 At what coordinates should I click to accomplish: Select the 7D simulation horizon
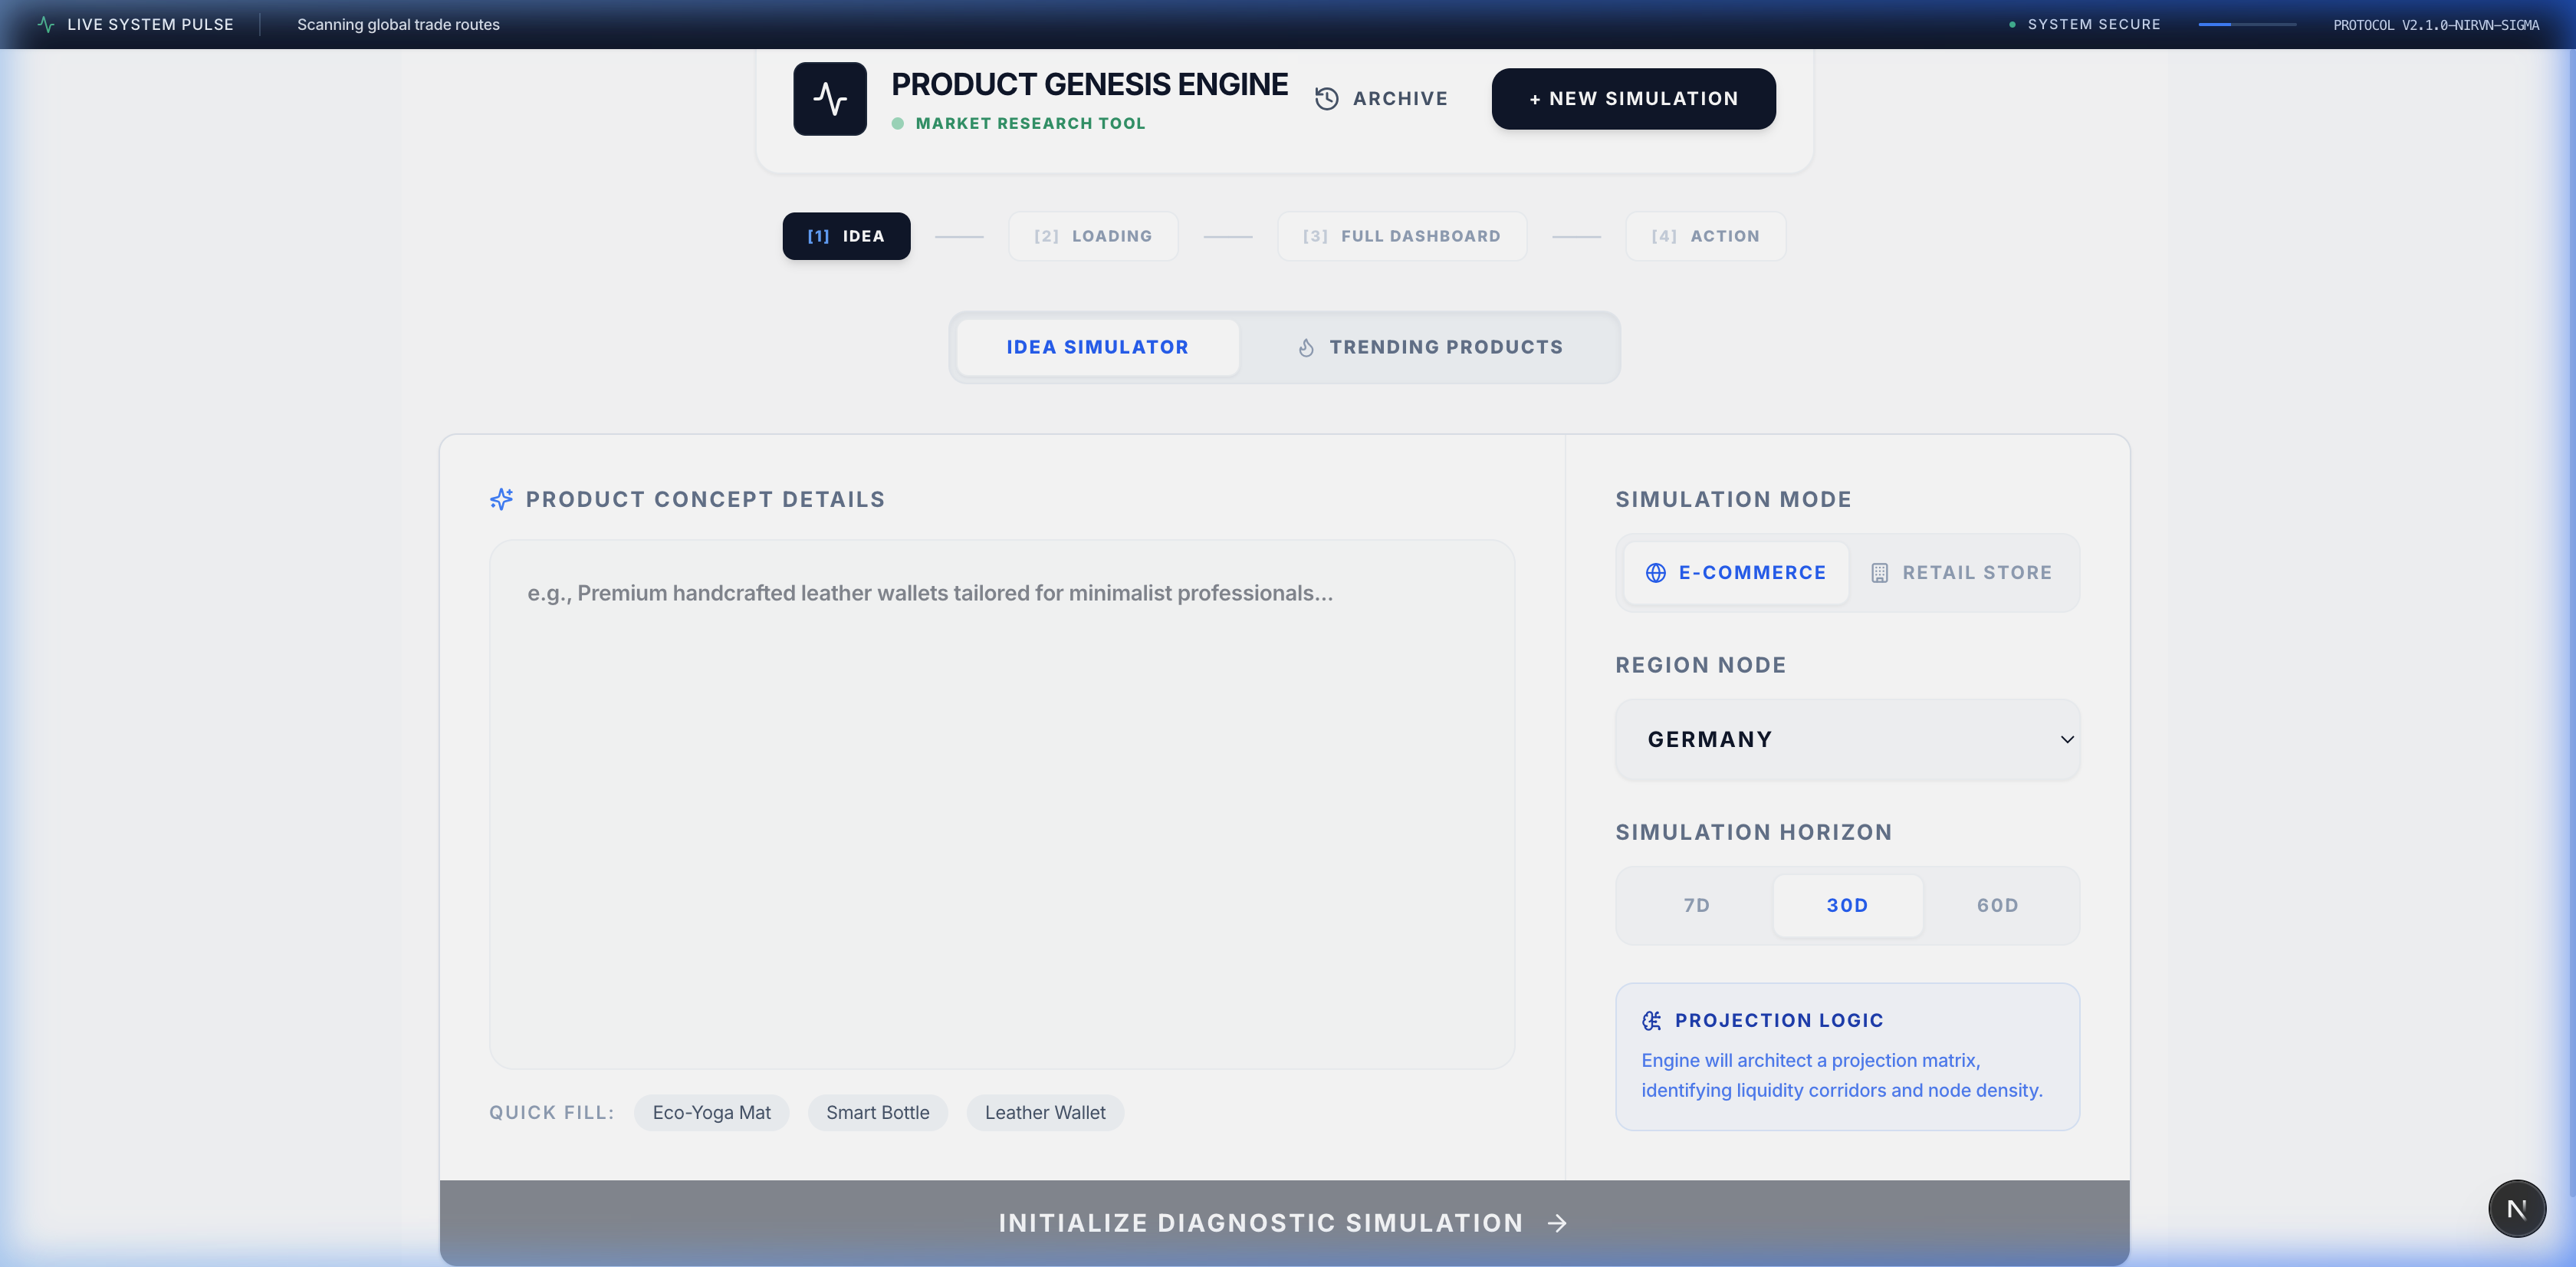click(x=1696, y=905)
